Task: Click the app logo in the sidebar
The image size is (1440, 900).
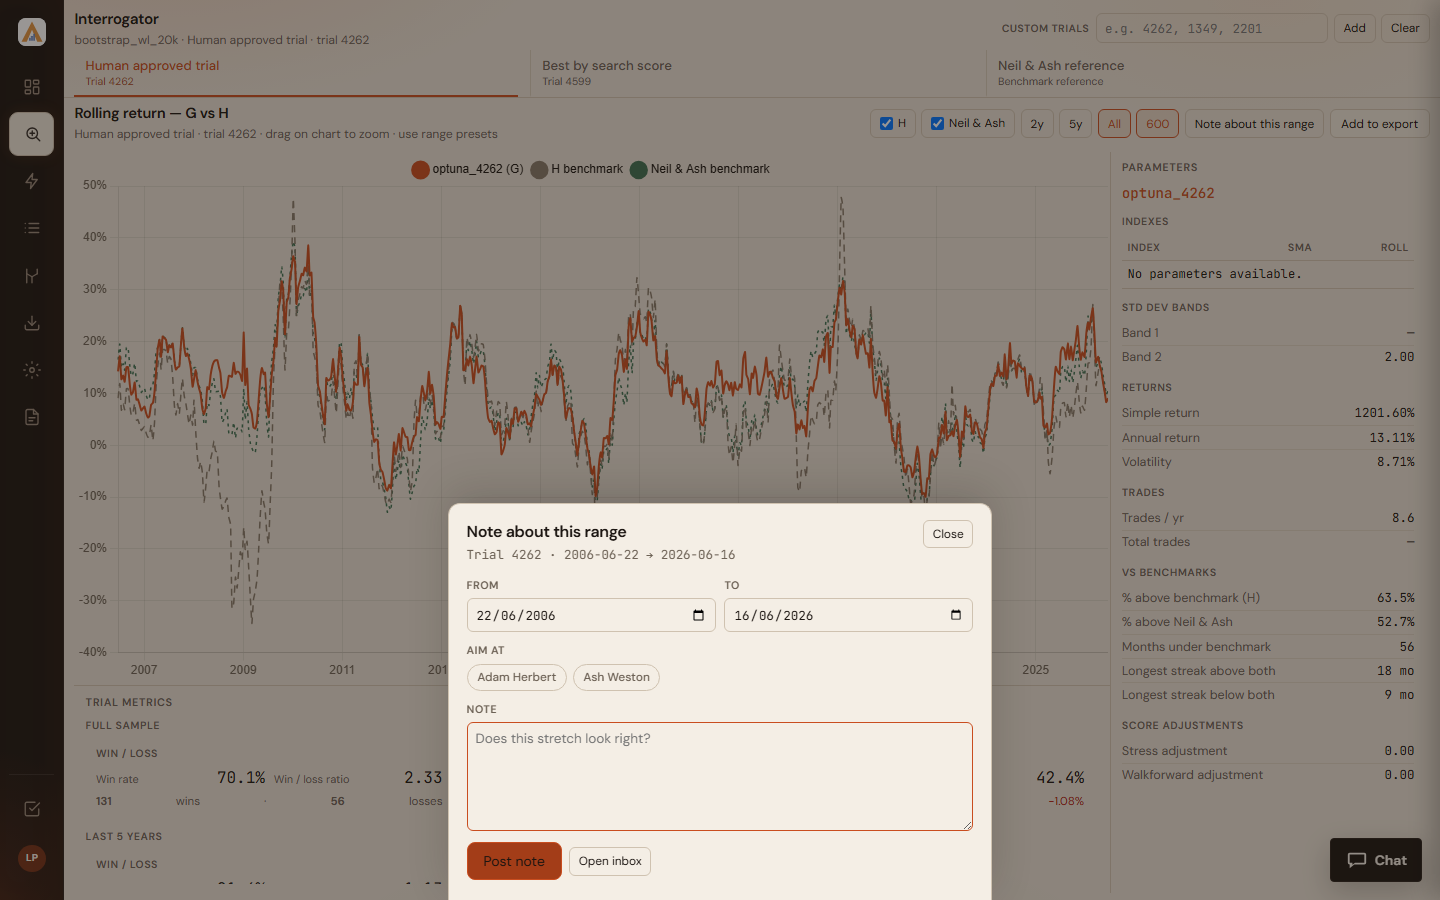Action: point(32,32)
